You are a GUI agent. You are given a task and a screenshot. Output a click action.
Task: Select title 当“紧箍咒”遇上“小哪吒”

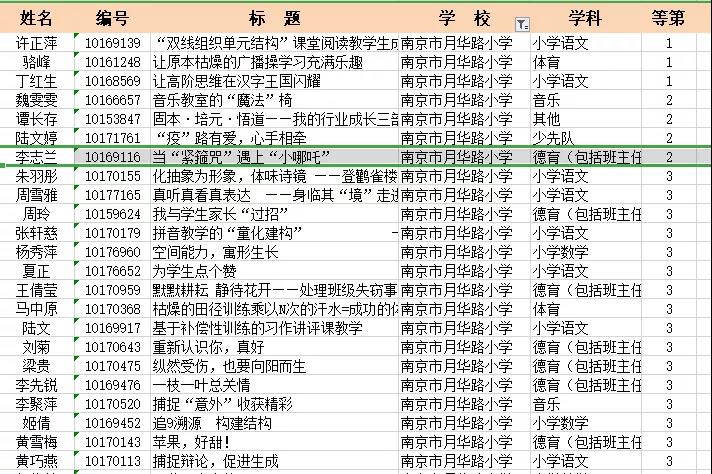[x=241, y=157]
